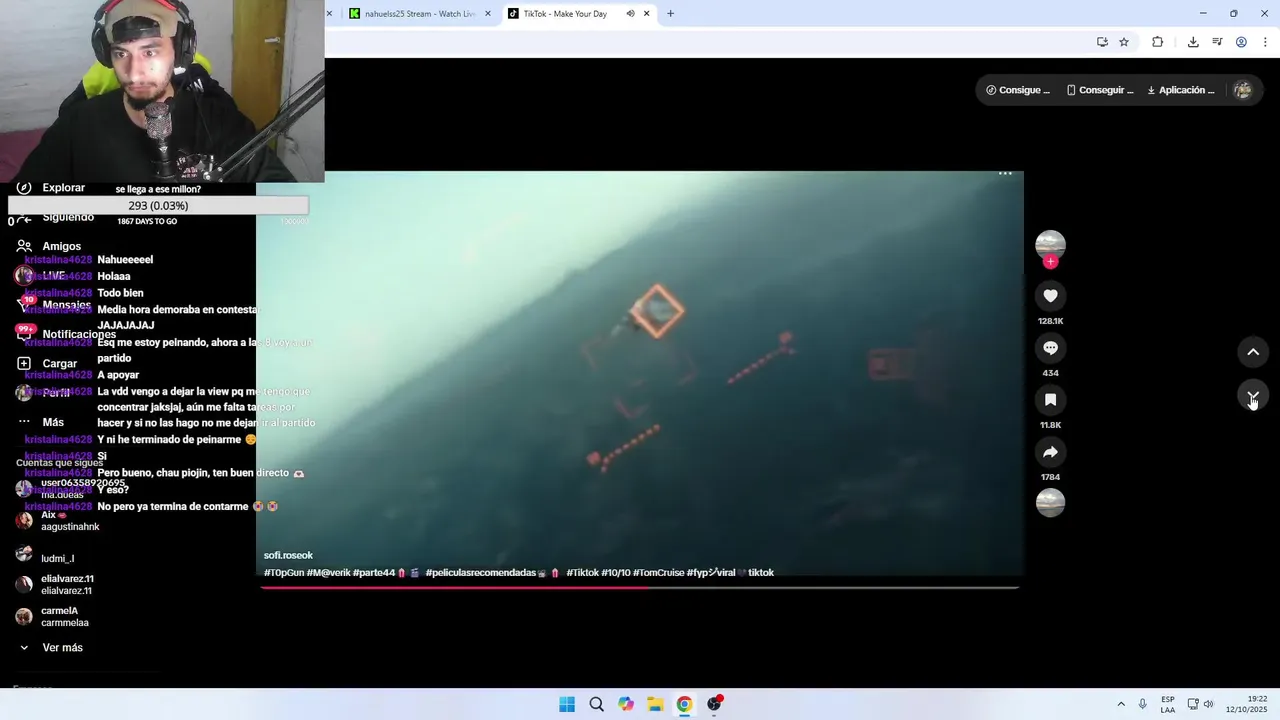
Task: Open the volume control in system tray
Action: (x=1208, y=704)
